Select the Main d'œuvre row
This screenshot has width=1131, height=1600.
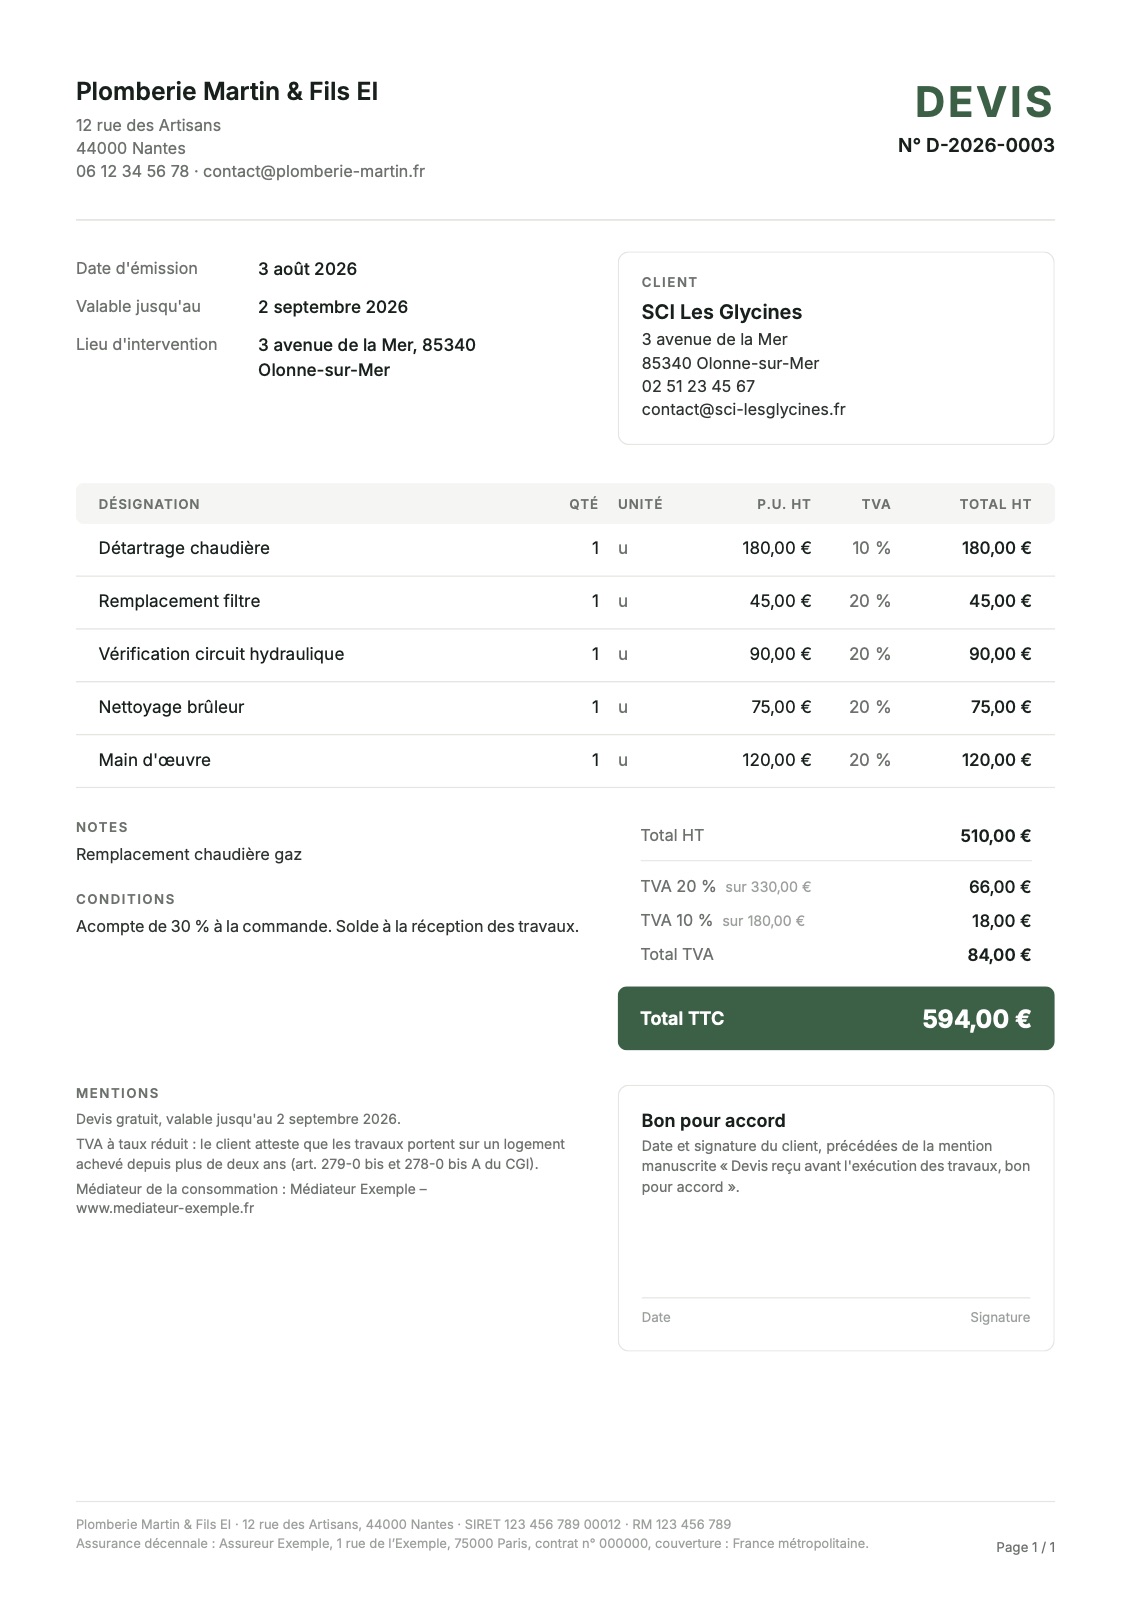565,760
